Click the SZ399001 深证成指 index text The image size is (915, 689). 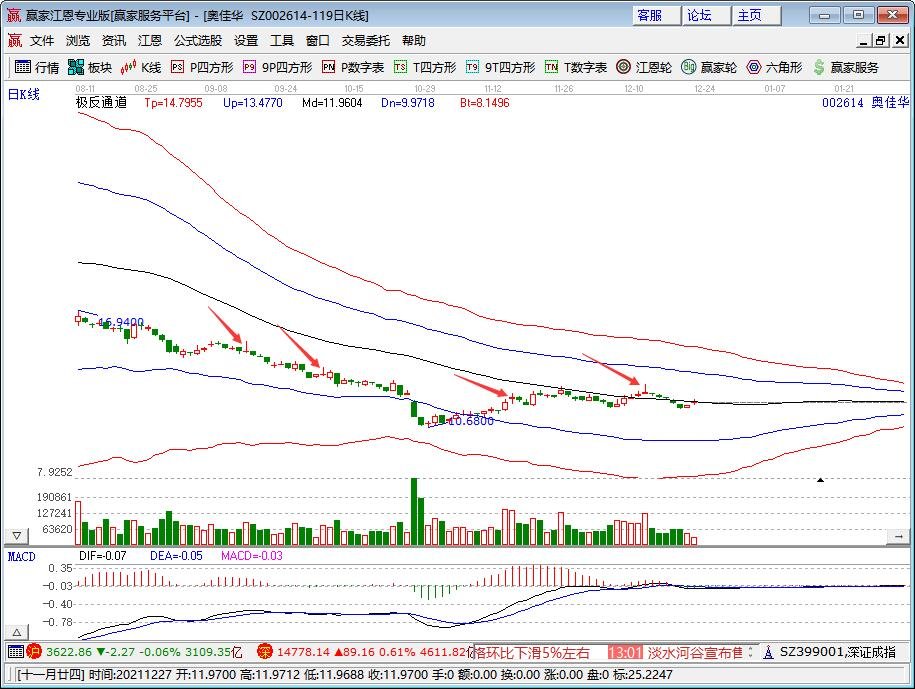tap(837, 652)
